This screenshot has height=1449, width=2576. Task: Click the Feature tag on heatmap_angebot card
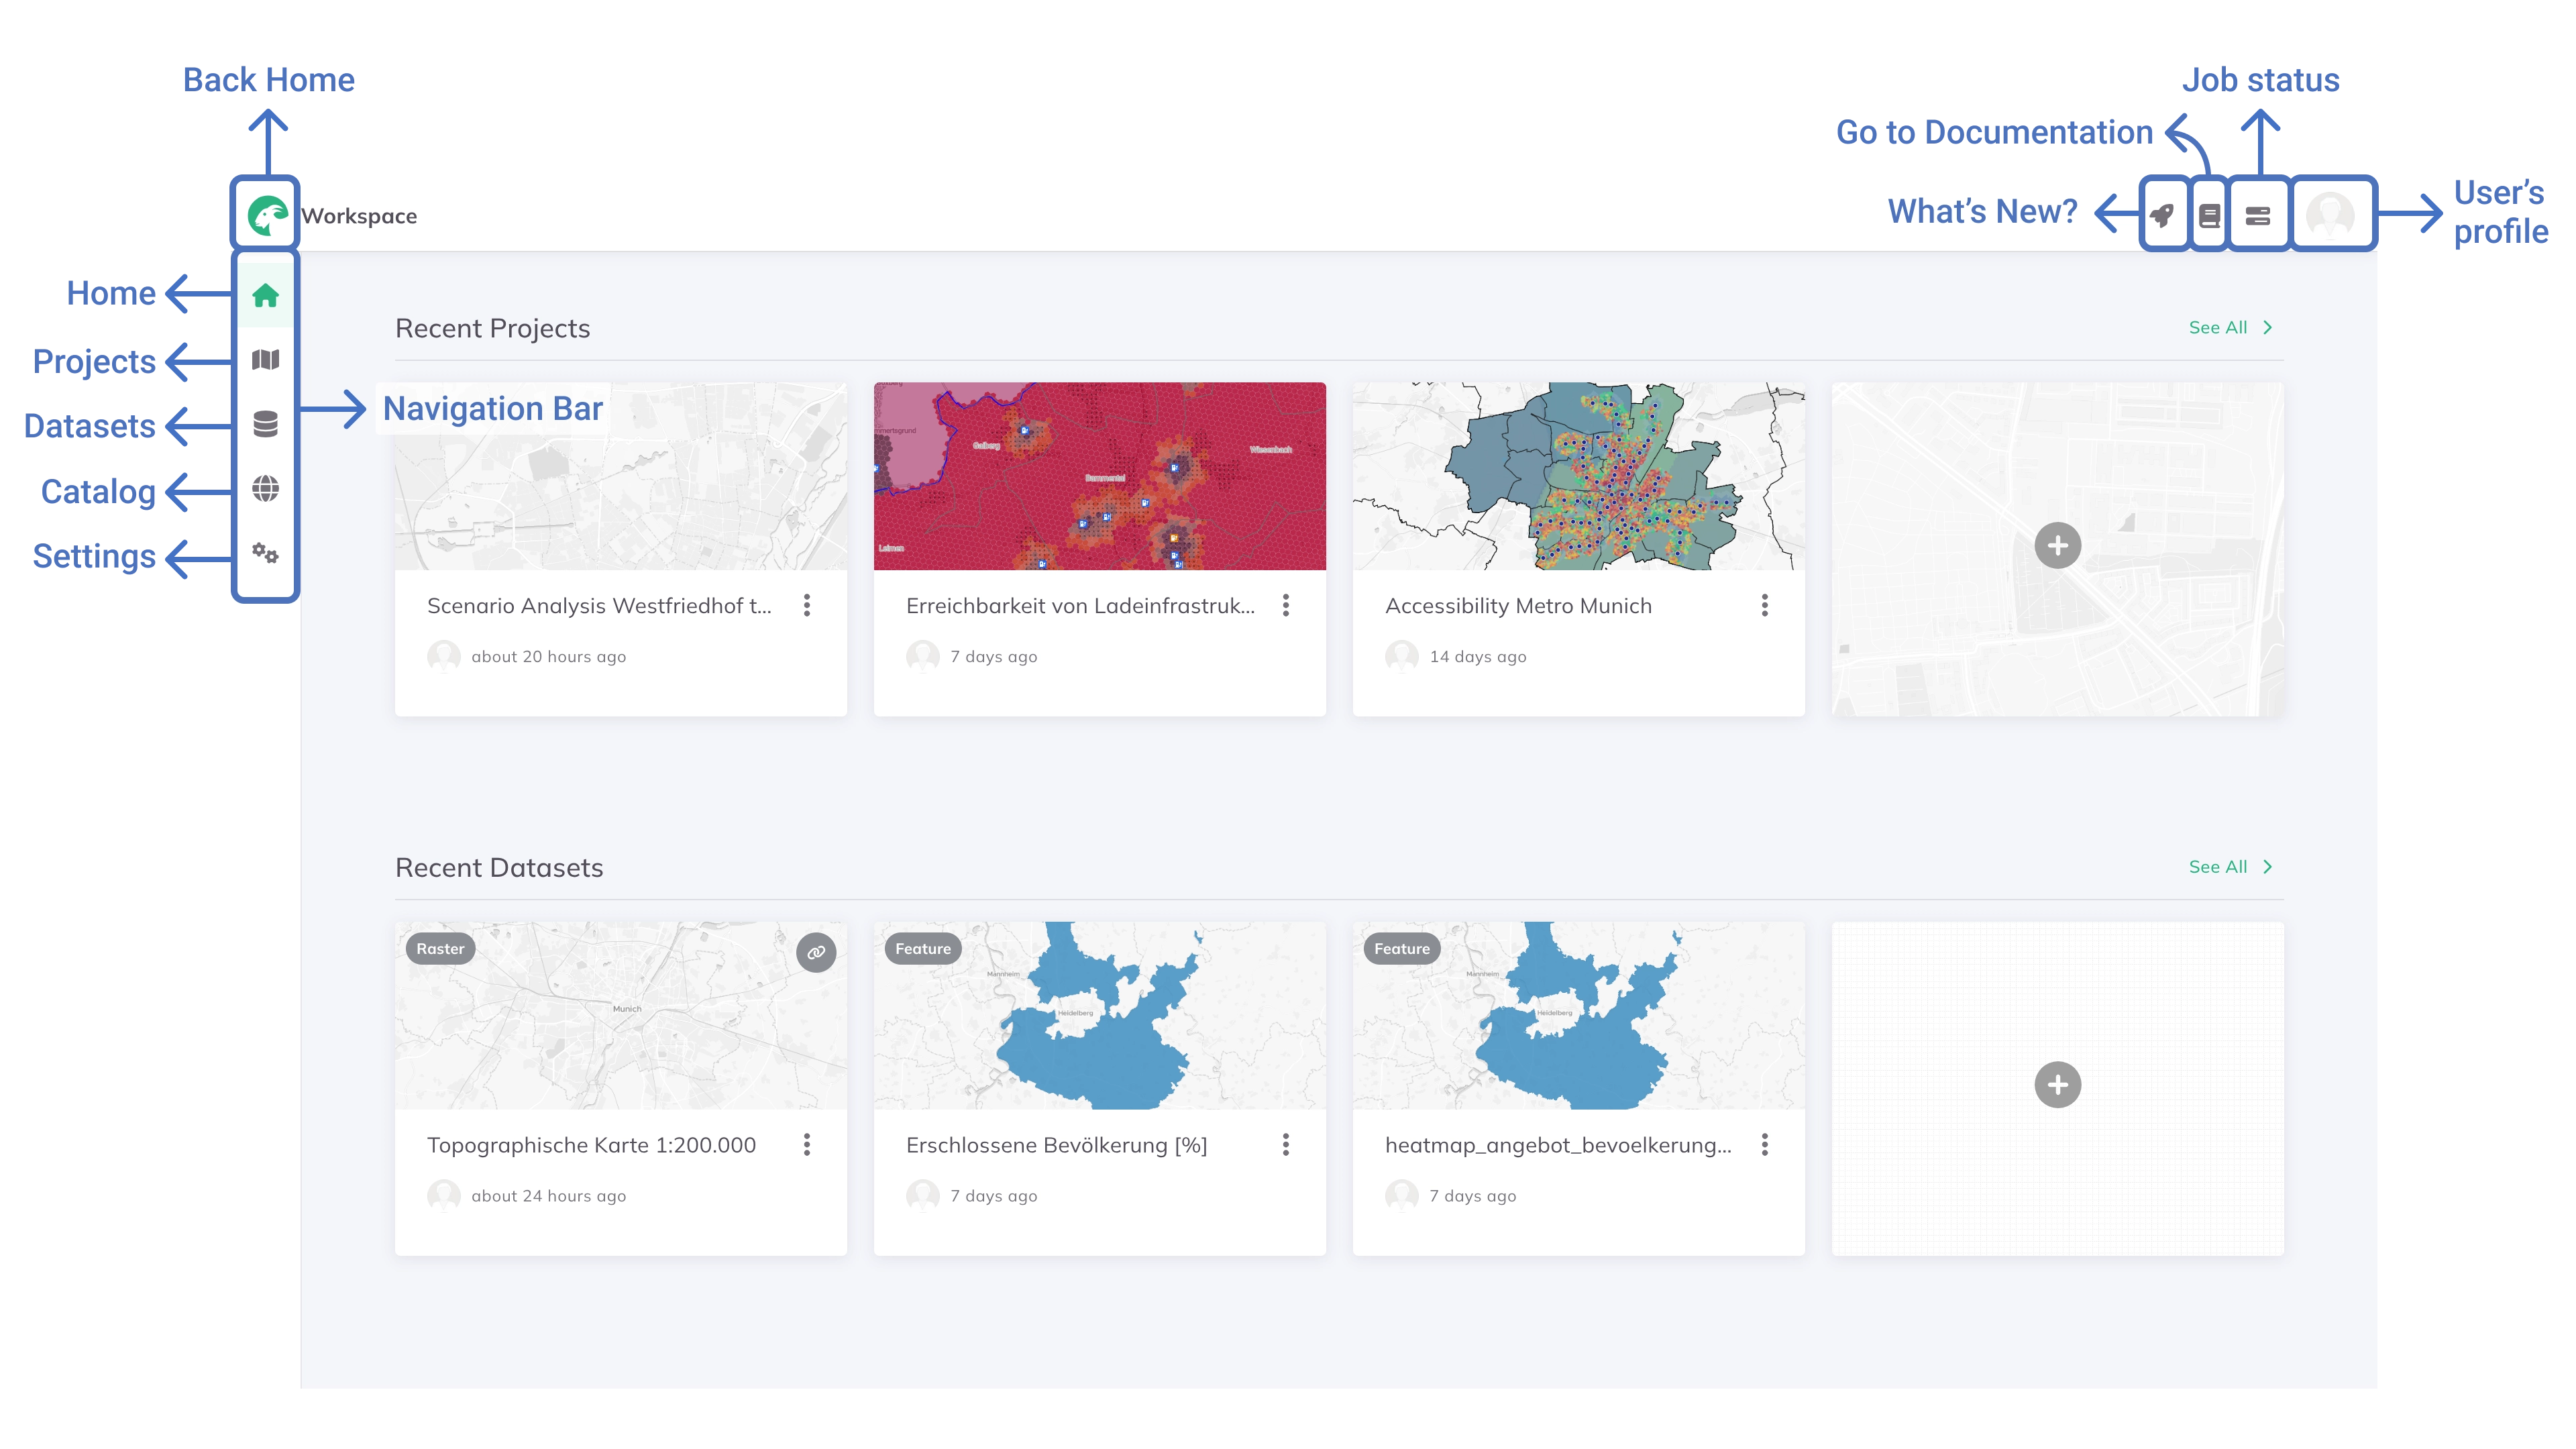[x=1401, y=948]
